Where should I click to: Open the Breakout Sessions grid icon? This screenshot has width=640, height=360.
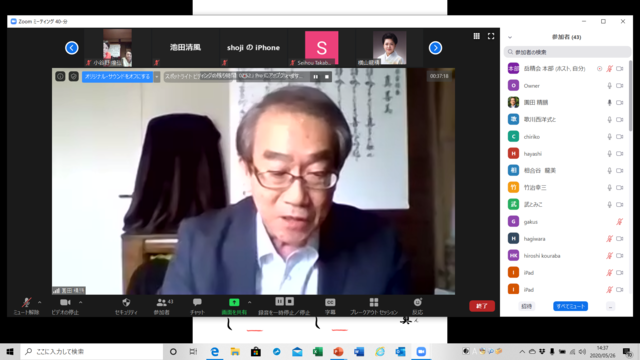click(373, 302)
